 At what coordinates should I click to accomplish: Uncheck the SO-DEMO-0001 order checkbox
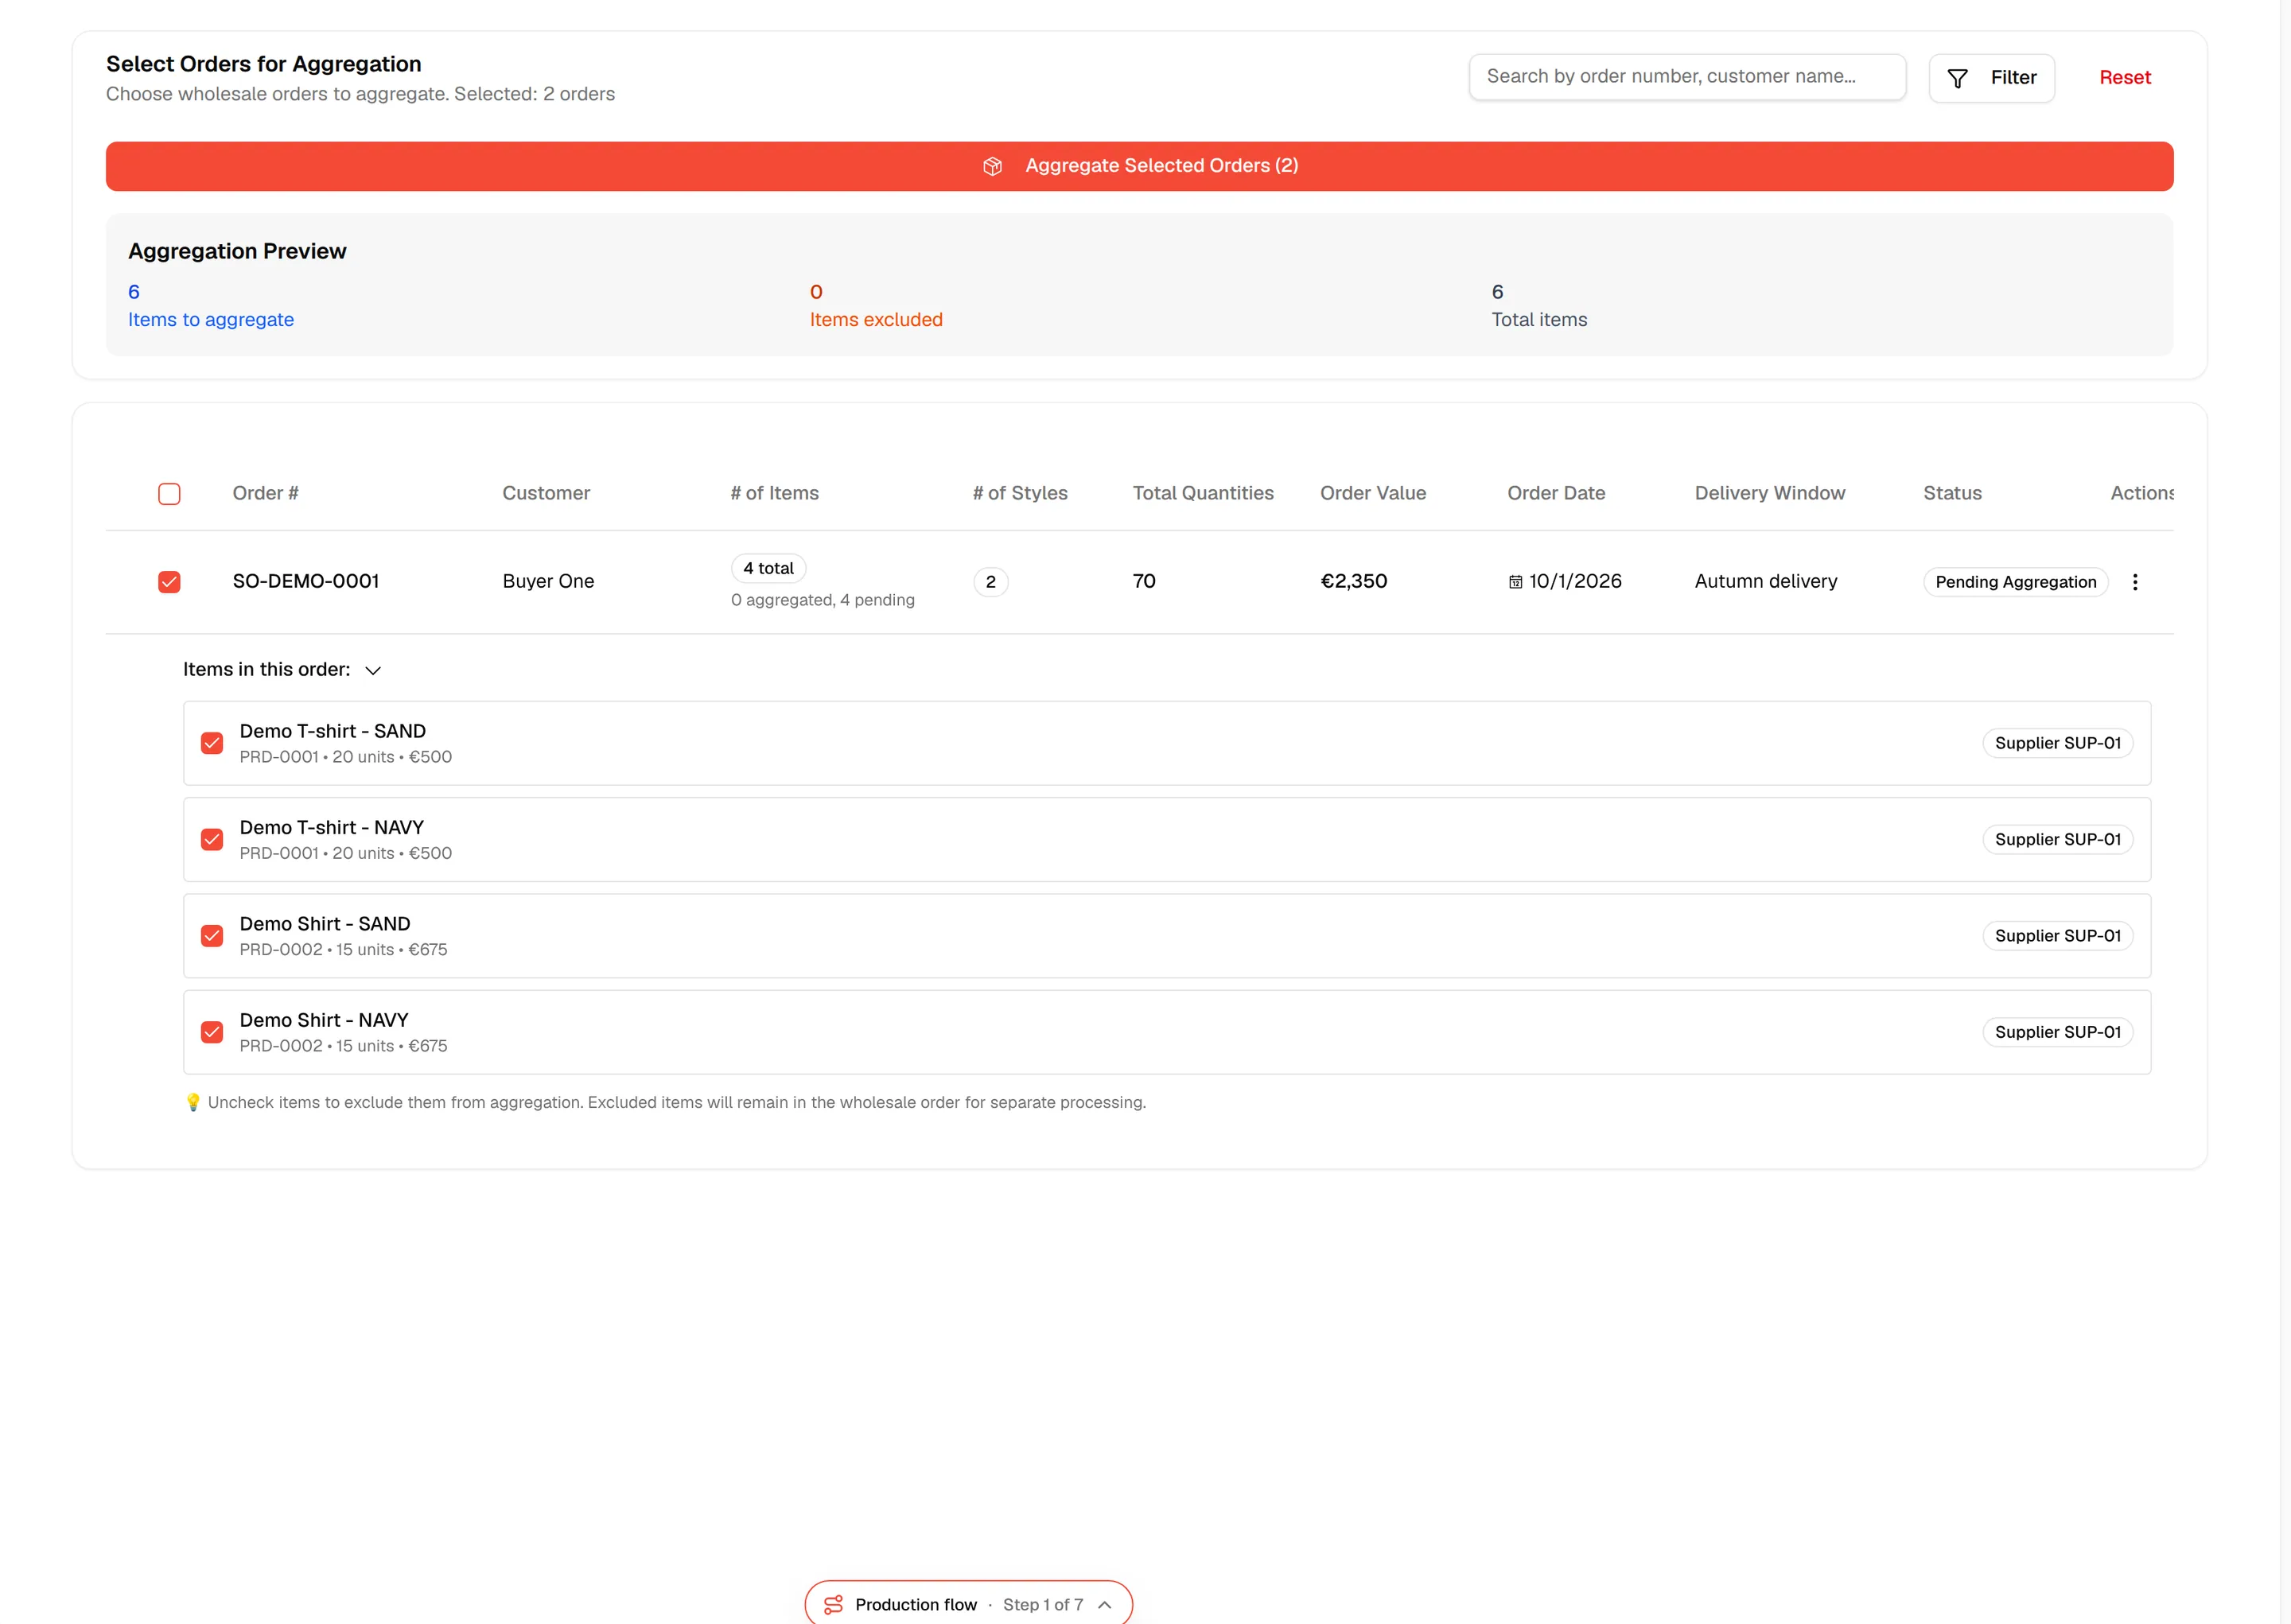pyautogui.click(x=169, y=582)
